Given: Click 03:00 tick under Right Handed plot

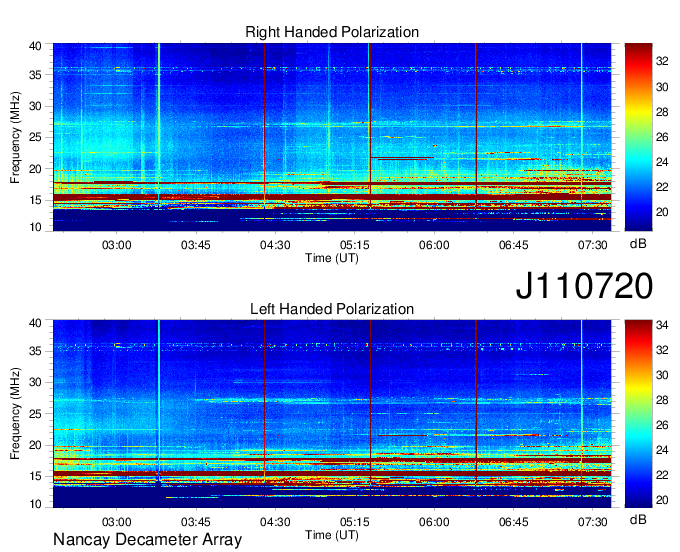Looking at the screenshot, I should [116, 245].
